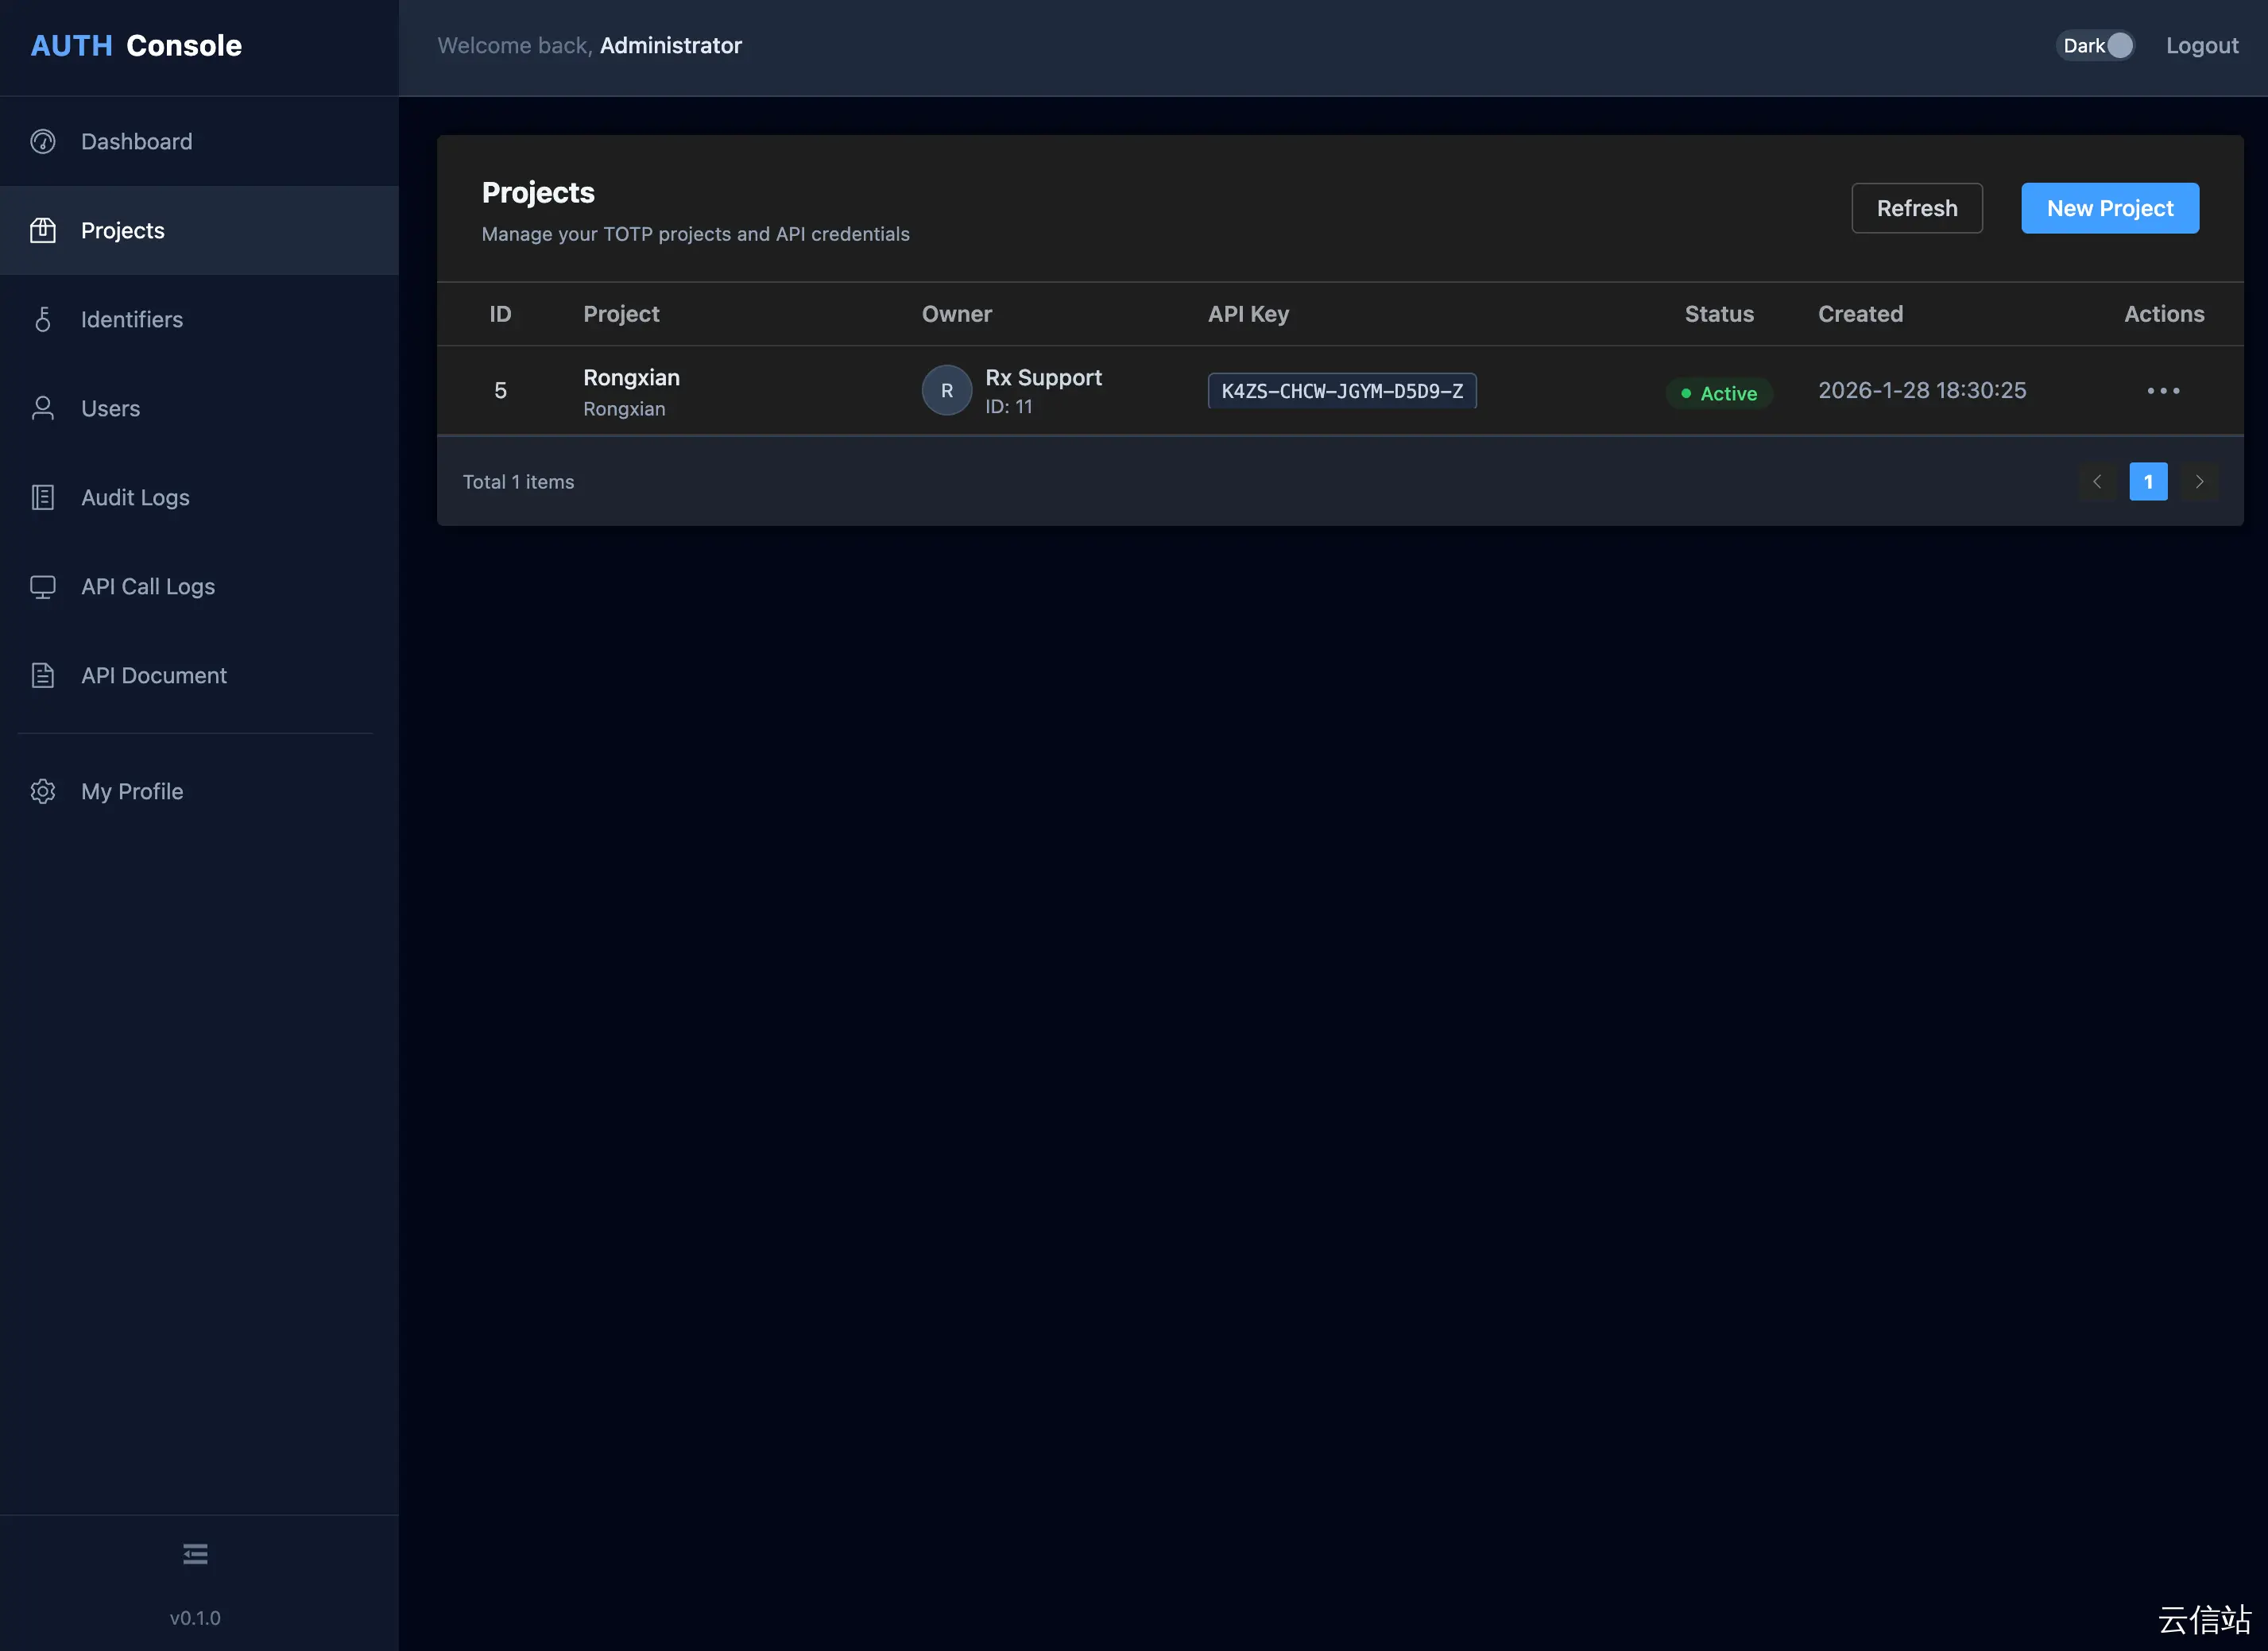2268x1651 pixels.
Task: Select page 1 in pagination
Action: click(2148, 482)
